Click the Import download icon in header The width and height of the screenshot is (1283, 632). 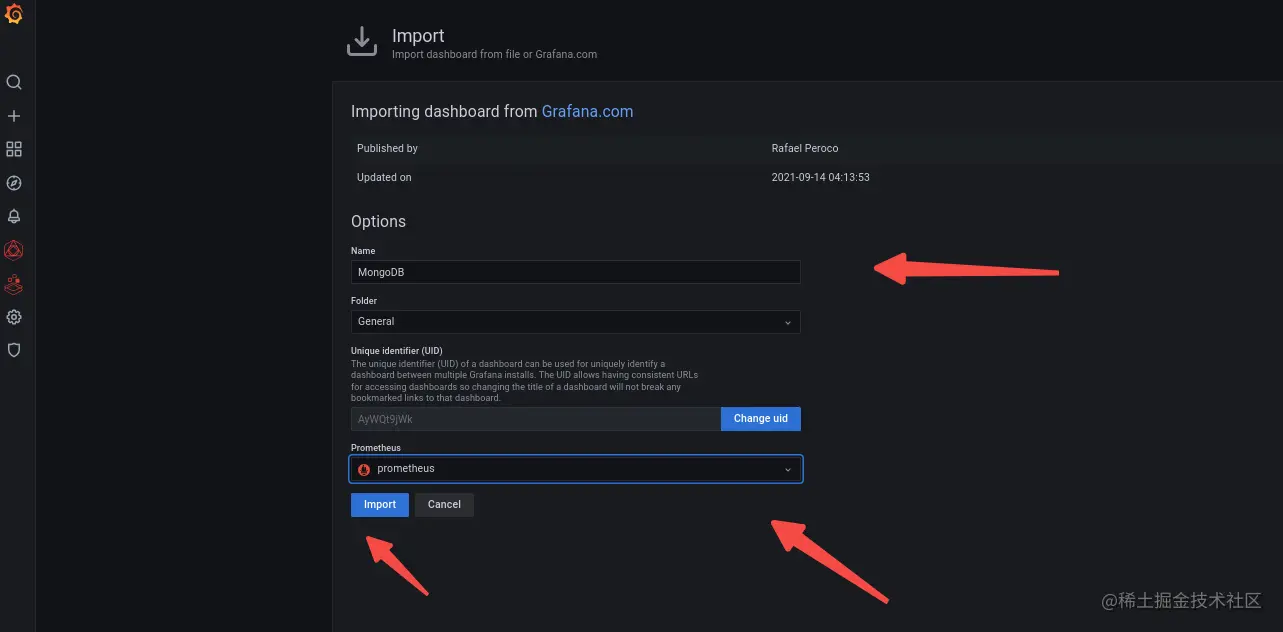(361, 41)
